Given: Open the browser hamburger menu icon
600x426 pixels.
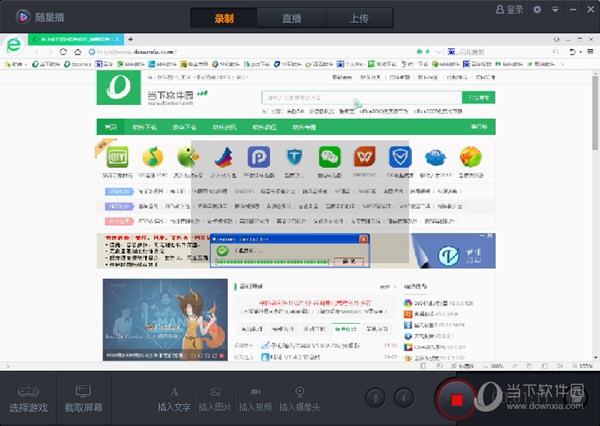Looking at the screenshot, I should click(590, 52).
